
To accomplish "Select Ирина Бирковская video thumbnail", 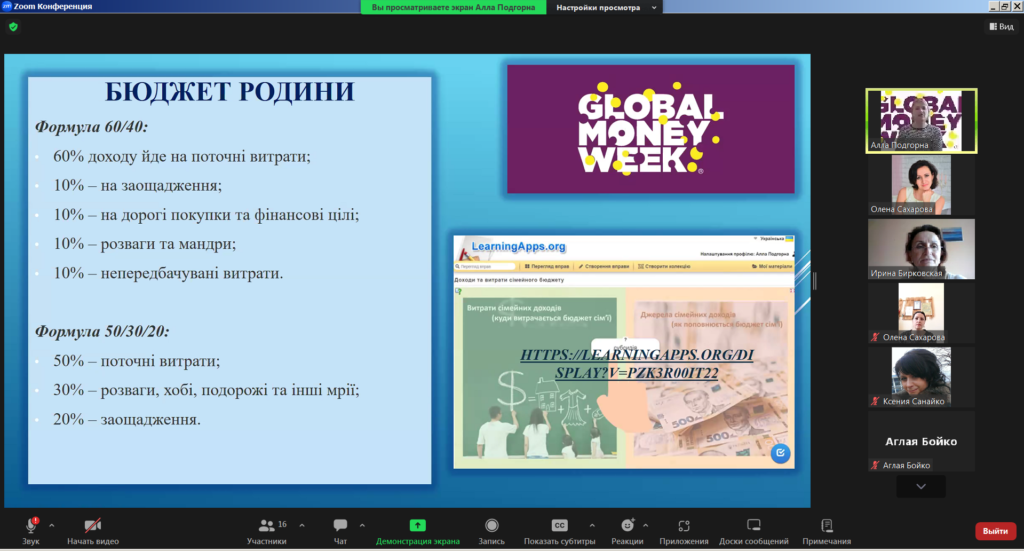I will tap(921, 249).
